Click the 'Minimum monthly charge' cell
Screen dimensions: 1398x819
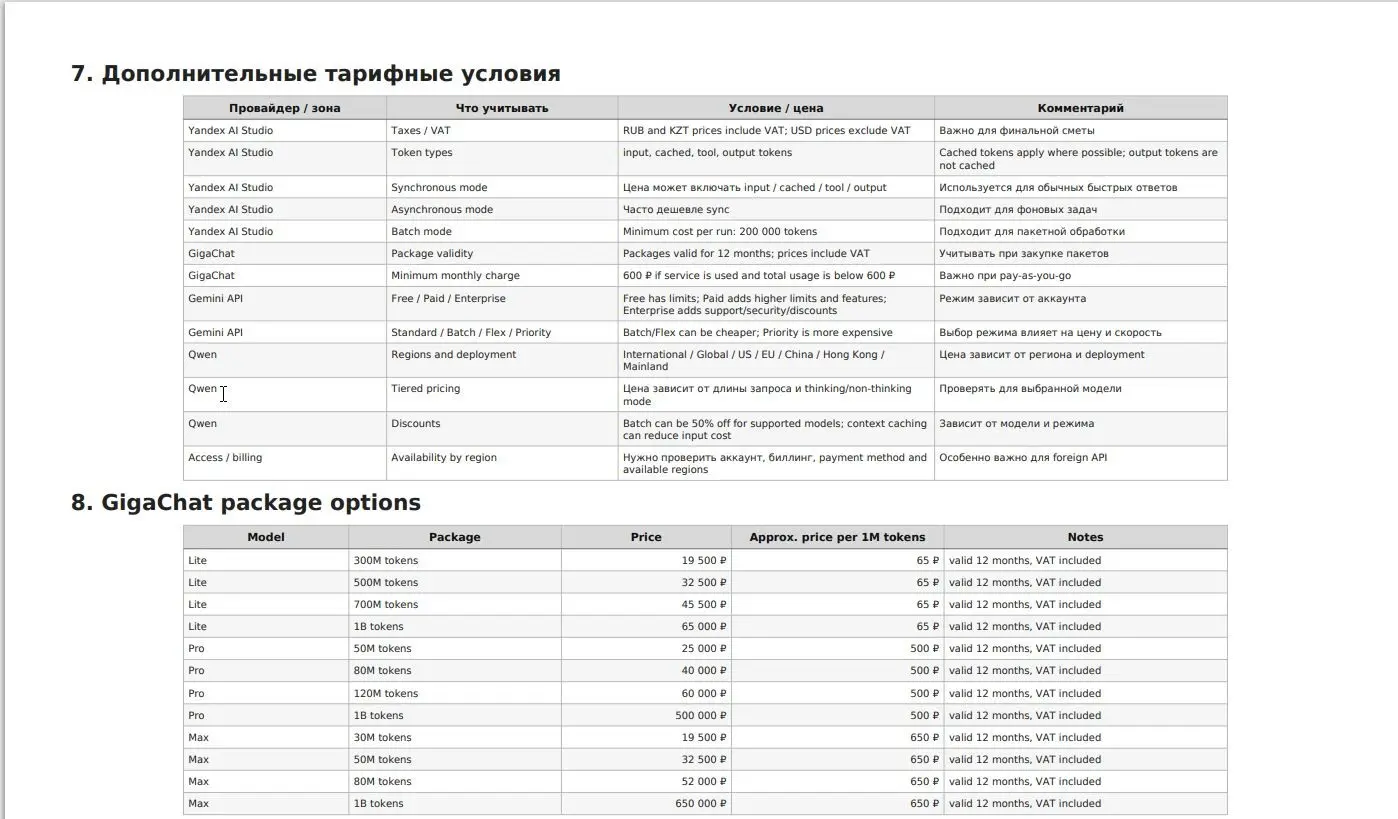click(x=502, y=276)
